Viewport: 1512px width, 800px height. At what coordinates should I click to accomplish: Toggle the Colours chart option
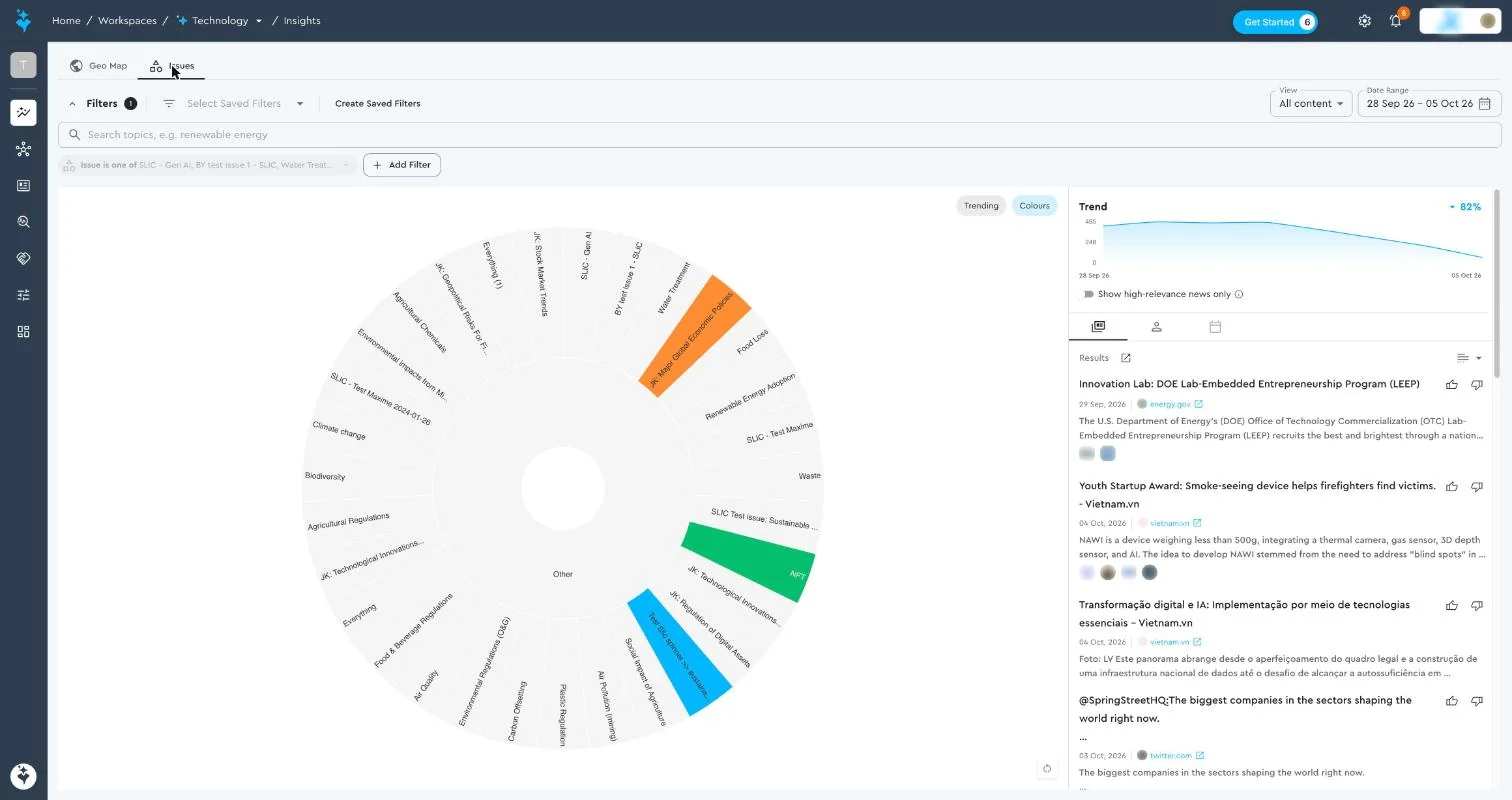(x=1034, y=206)
